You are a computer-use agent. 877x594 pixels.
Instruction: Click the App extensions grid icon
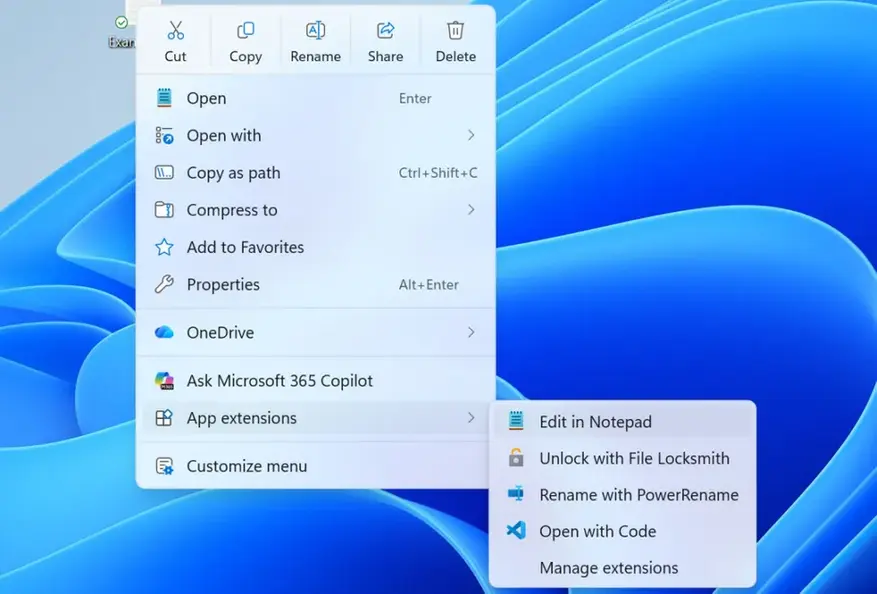pos(164,418)
